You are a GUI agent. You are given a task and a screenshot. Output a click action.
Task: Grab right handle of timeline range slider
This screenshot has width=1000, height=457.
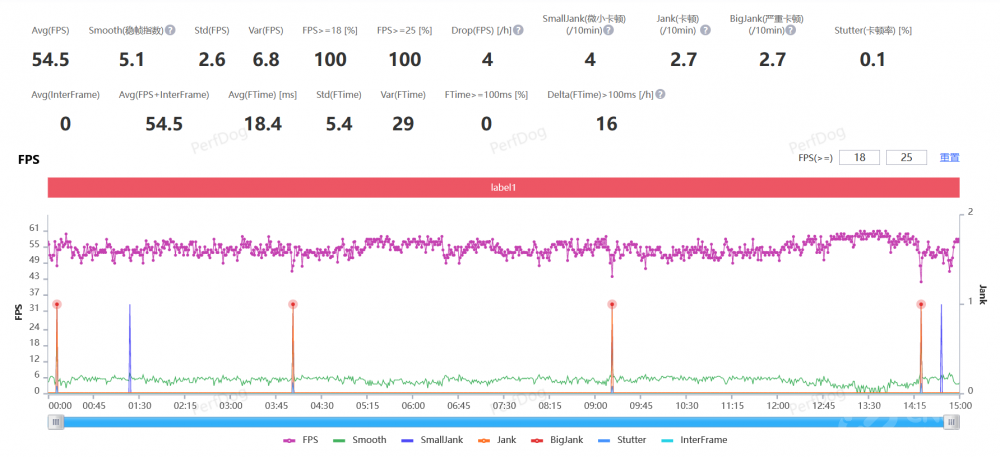point(952,422)
